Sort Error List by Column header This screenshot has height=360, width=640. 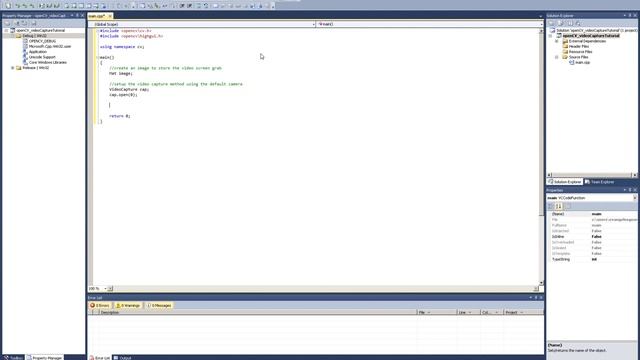491,312
